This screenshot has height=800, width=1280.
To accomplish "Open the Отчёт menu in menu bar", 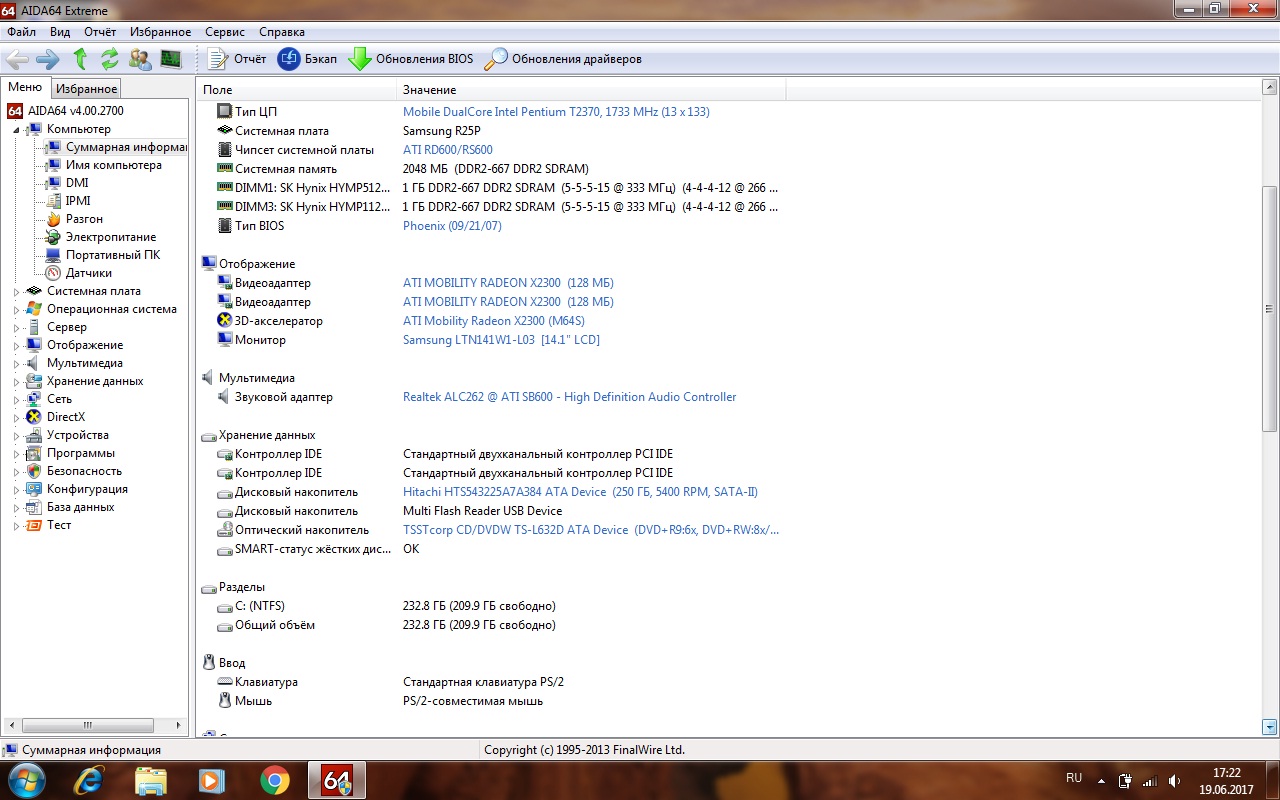I will [100, 32].
